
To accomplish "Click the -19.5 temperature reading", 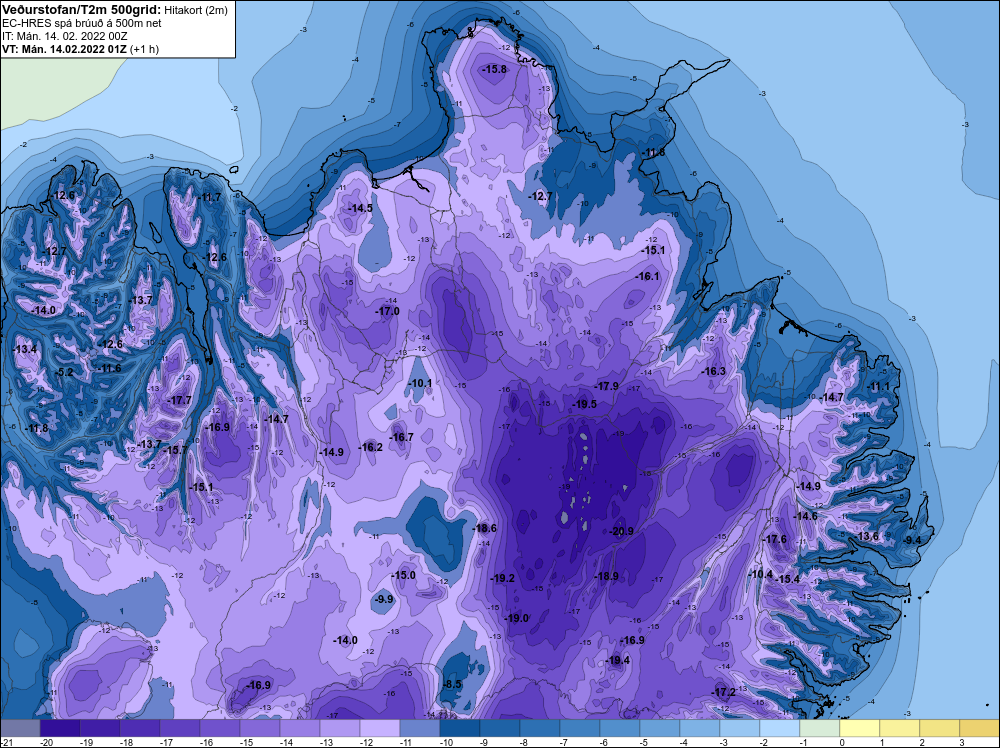I will [584, 404].
